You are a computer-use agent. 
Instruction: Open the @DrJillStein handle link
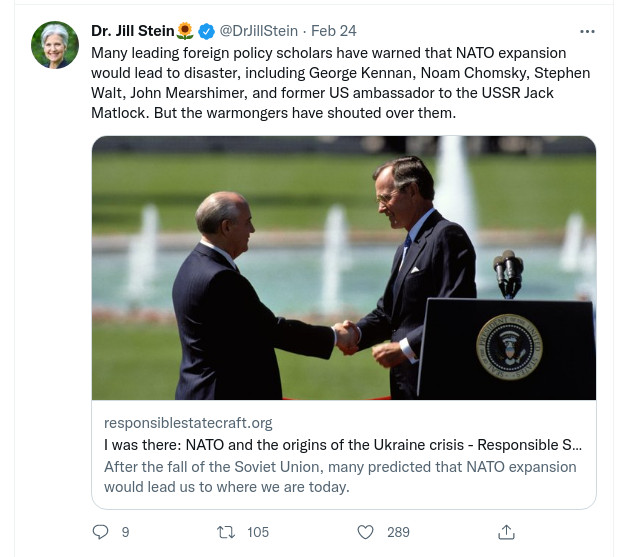point(258,31)
